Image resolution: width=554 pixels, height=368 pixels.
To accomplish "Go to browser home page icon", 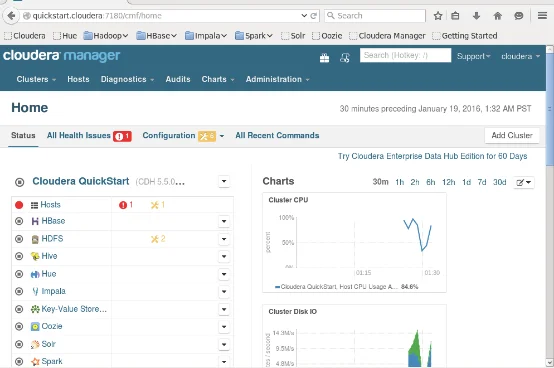I will 497,16.
